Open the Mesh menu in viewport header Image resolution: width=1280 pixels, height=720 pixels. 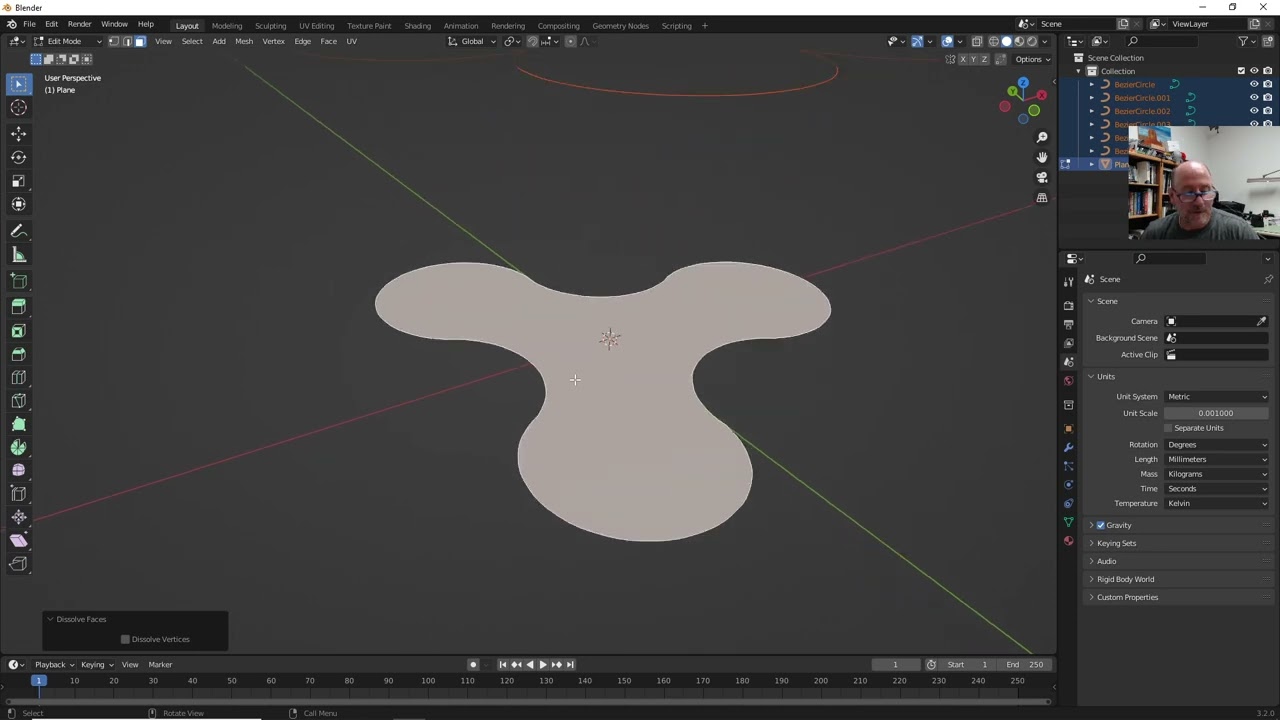pos(244,41)
